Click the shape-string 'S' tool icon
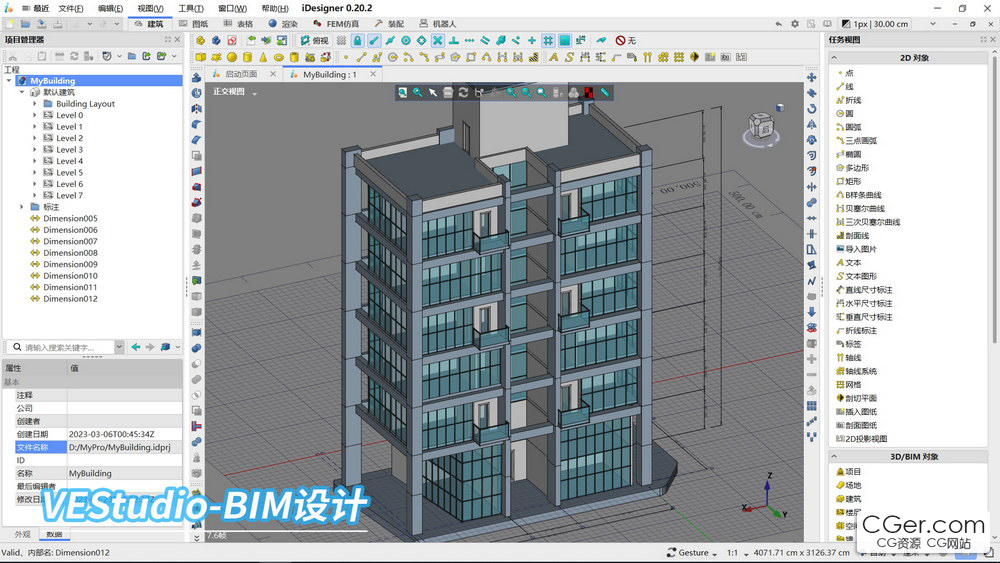This screenshot has width=1000, height=563. [x=569, y=57]
